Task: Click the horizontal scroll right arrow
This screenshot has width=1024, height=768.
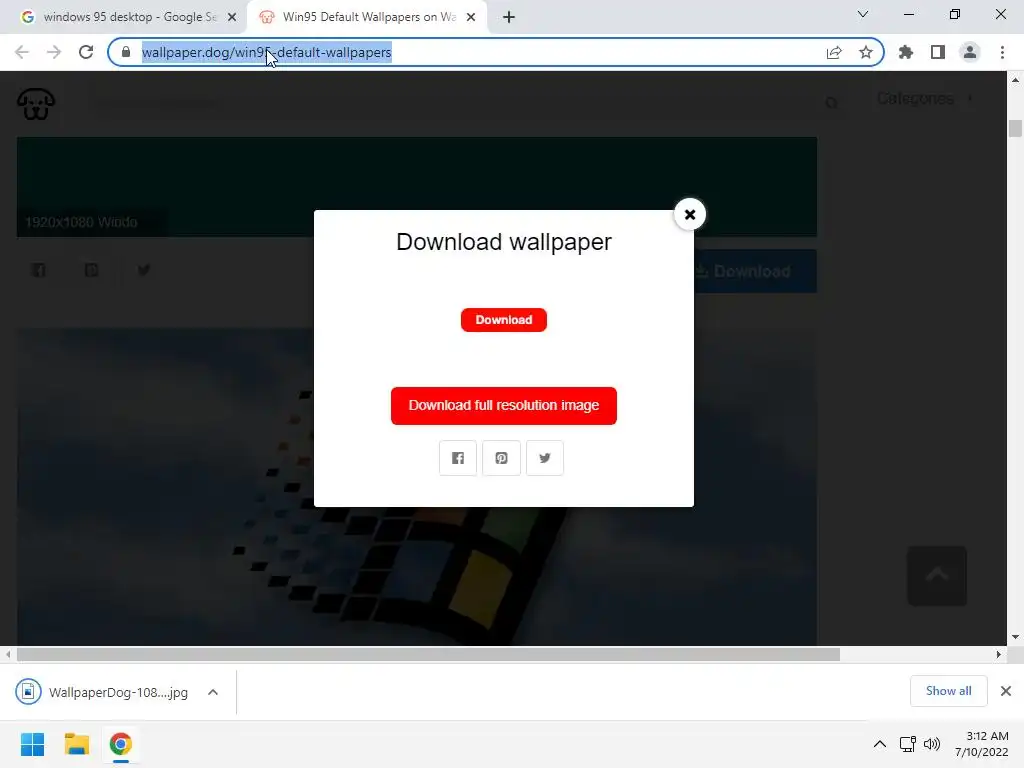Action: tap(999, 654)
